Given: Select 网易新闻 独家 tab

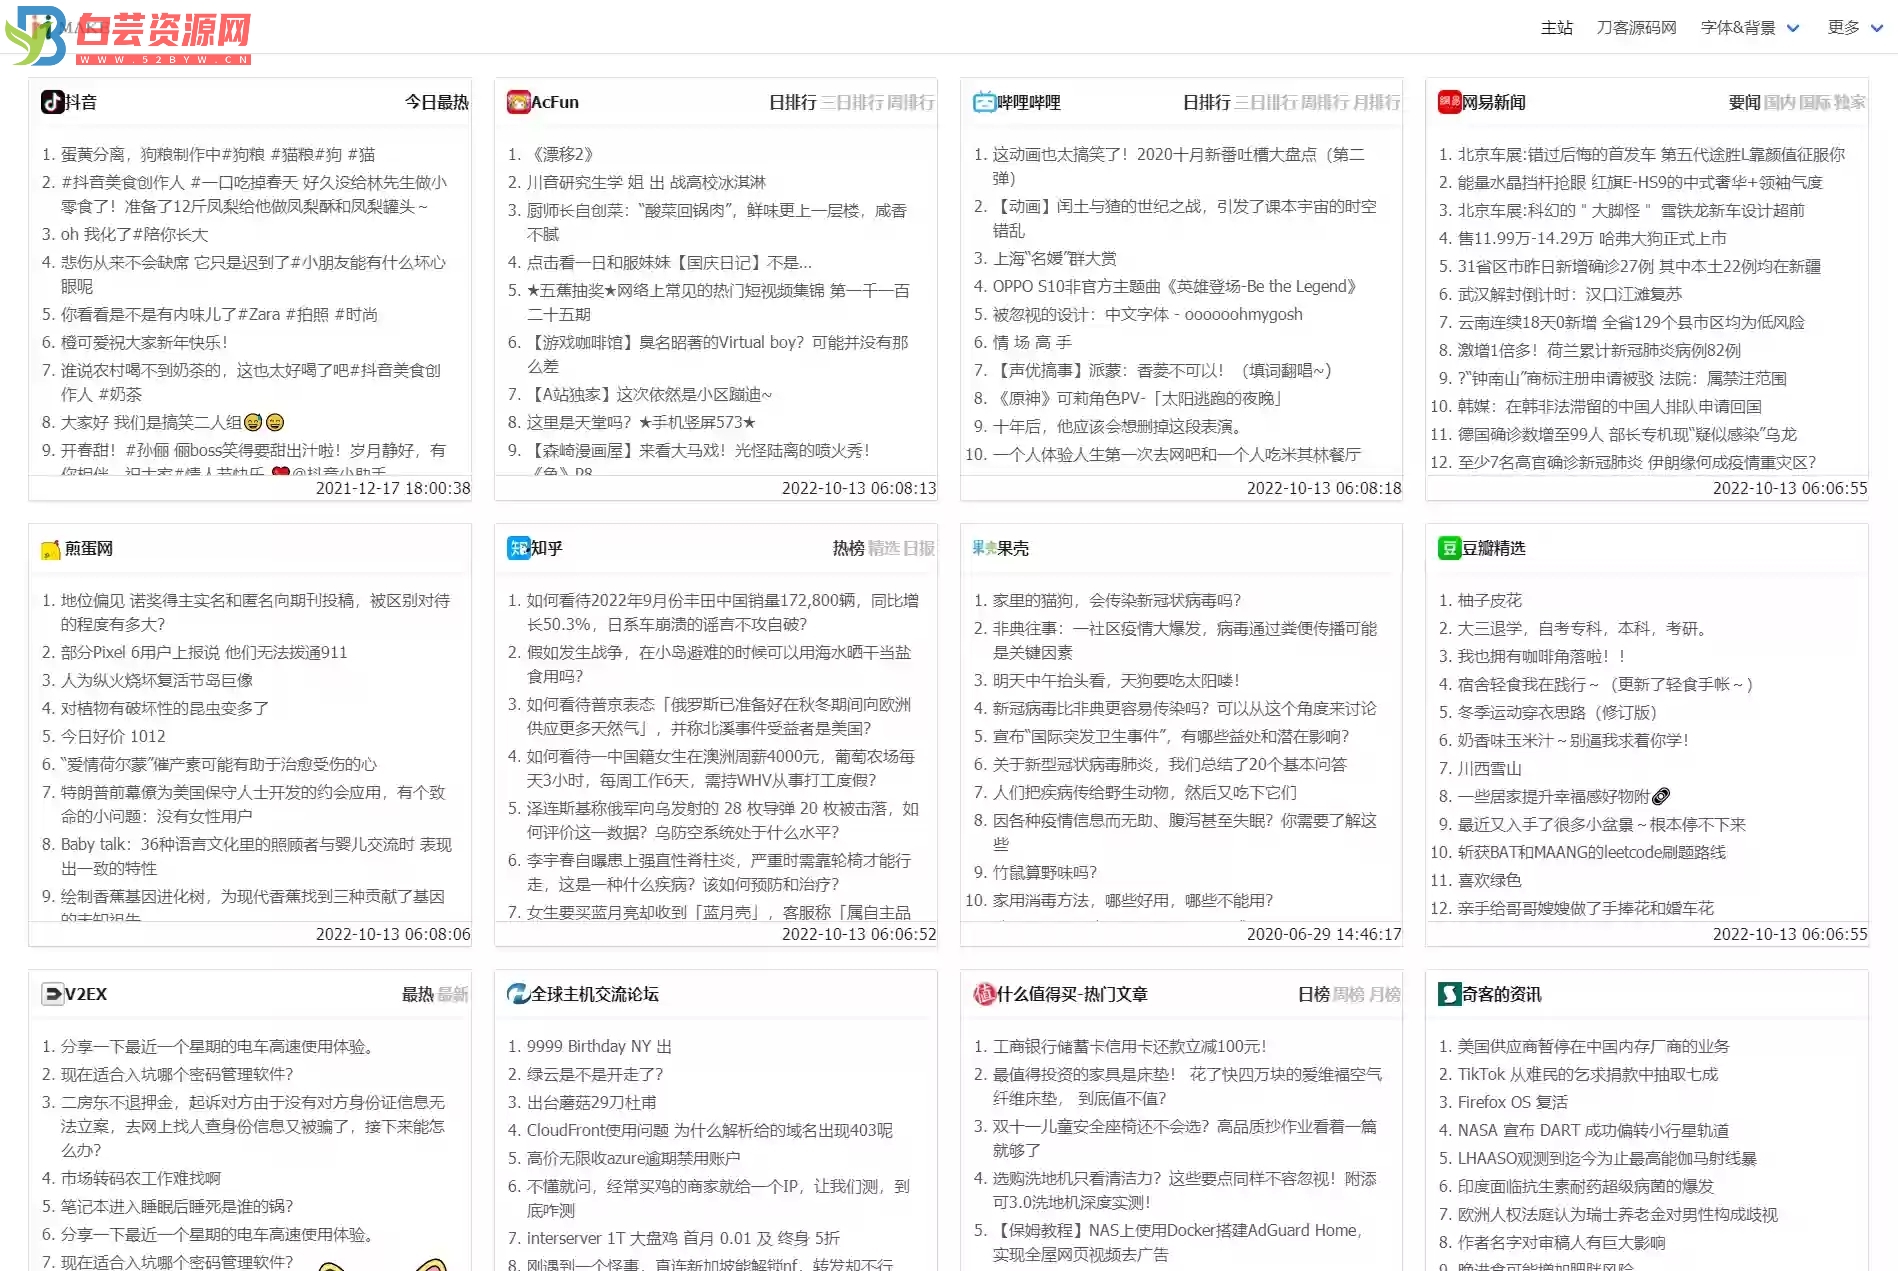Looking at the screenshot, I should click(x=1850, y=102).
